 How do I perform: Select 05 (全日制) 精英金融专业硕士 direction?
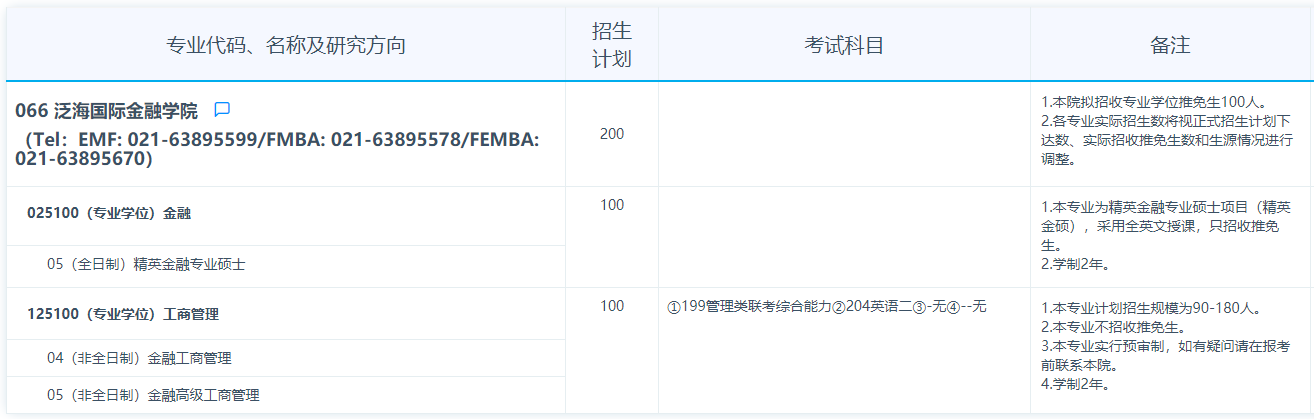[x=146, y=265]
